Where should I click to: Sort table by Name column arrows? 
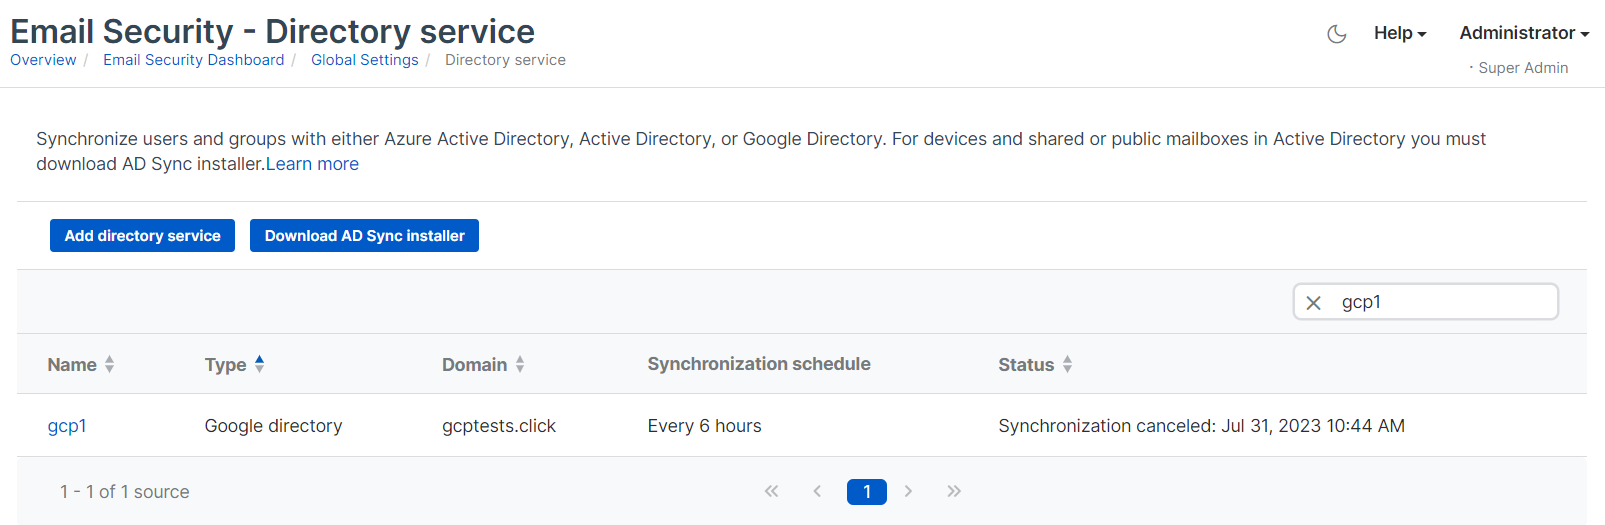109,365
